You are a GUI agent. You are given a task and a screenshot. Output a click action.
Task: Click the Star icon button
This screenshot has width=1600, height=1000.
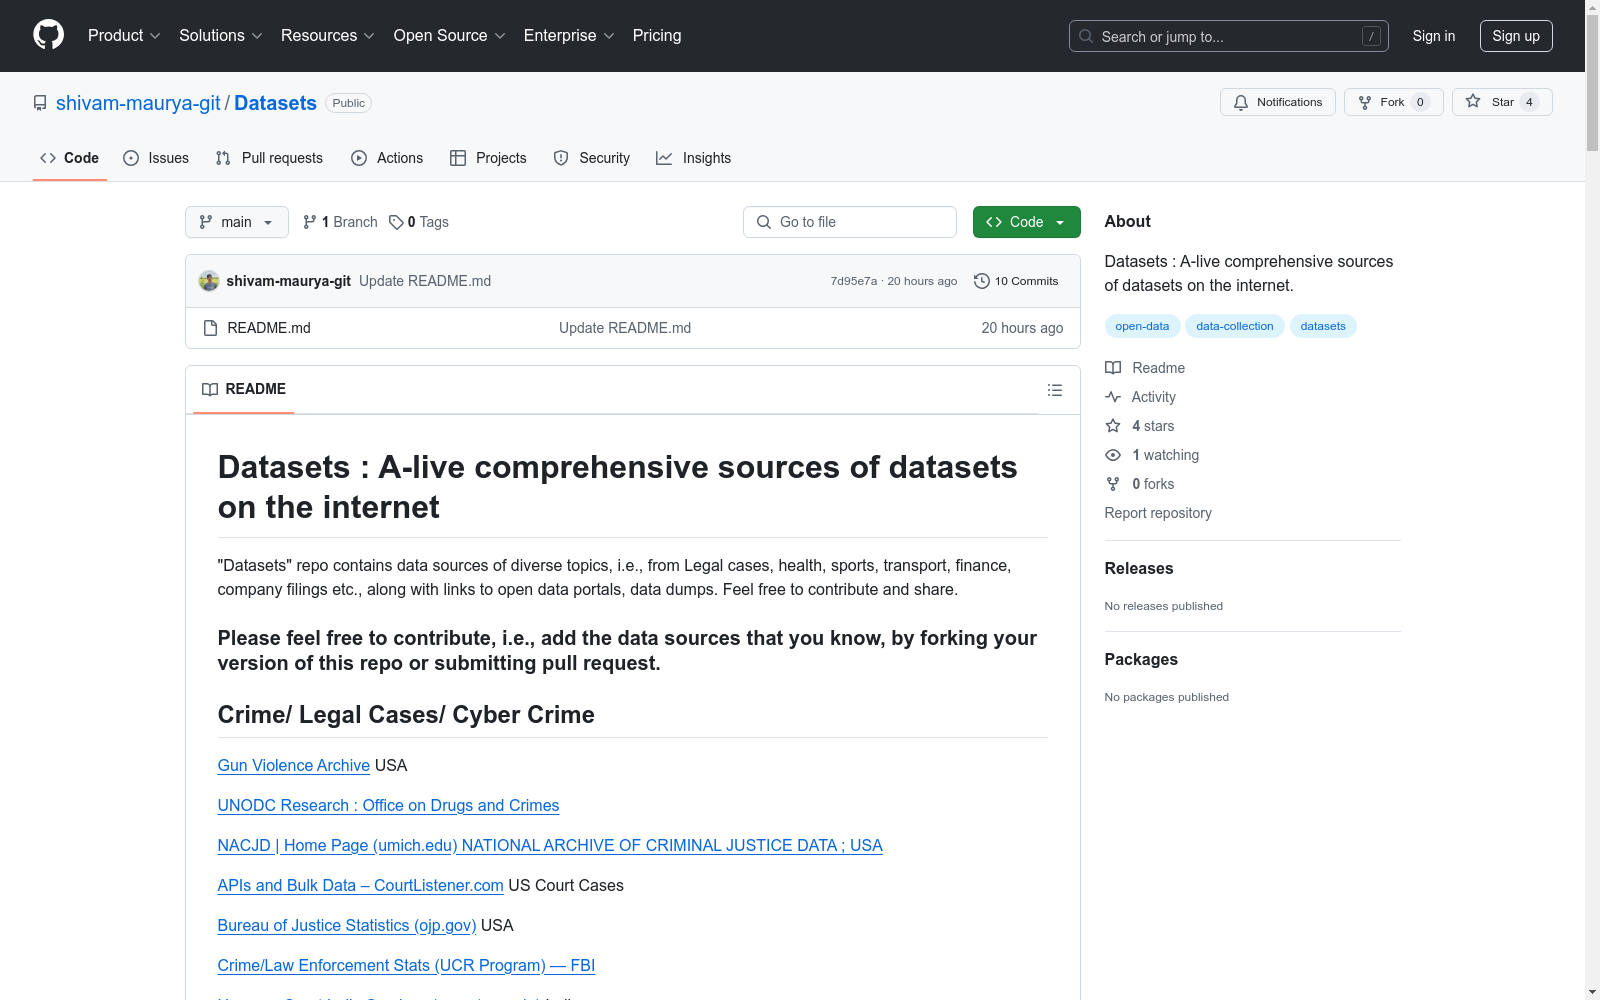[1473, 101]
